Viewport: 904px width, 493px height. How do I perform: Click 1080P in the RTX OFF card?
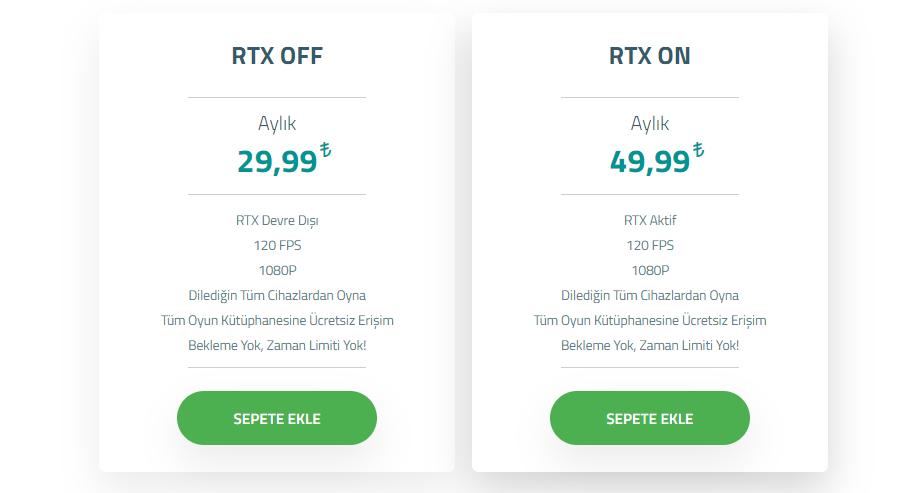coord(277,270)
